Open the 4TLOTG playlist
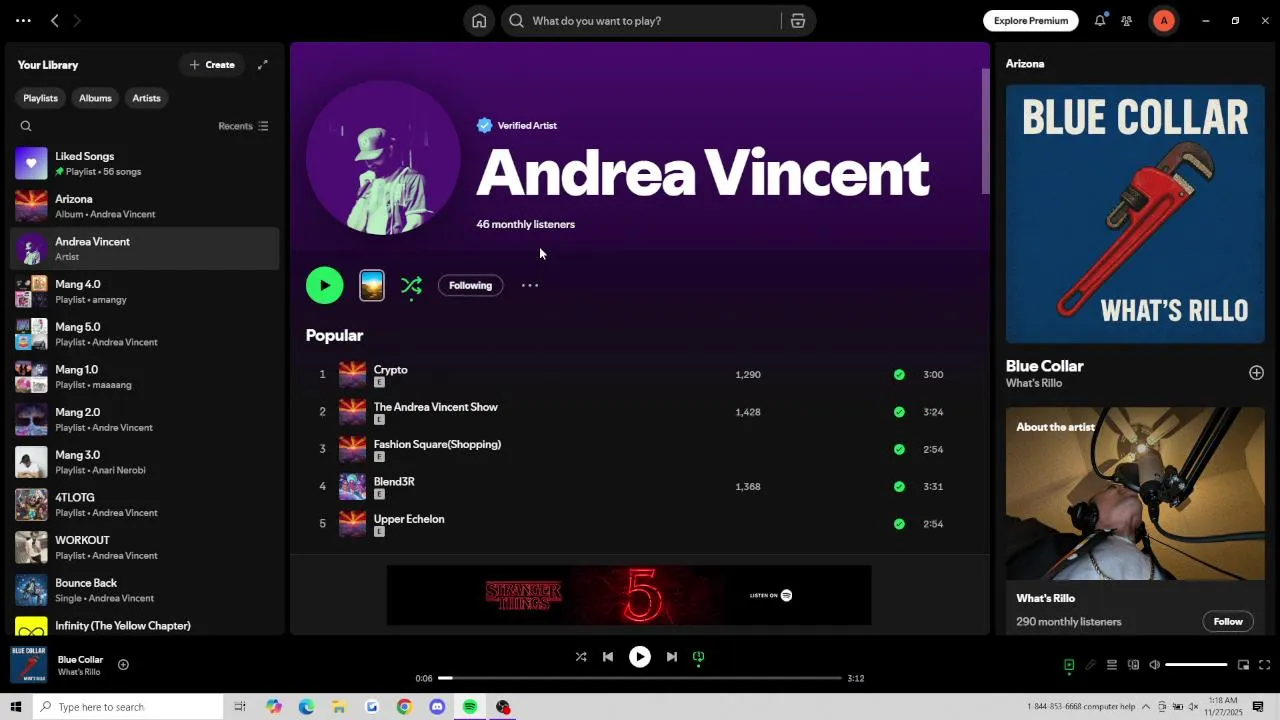 point(145,505)
